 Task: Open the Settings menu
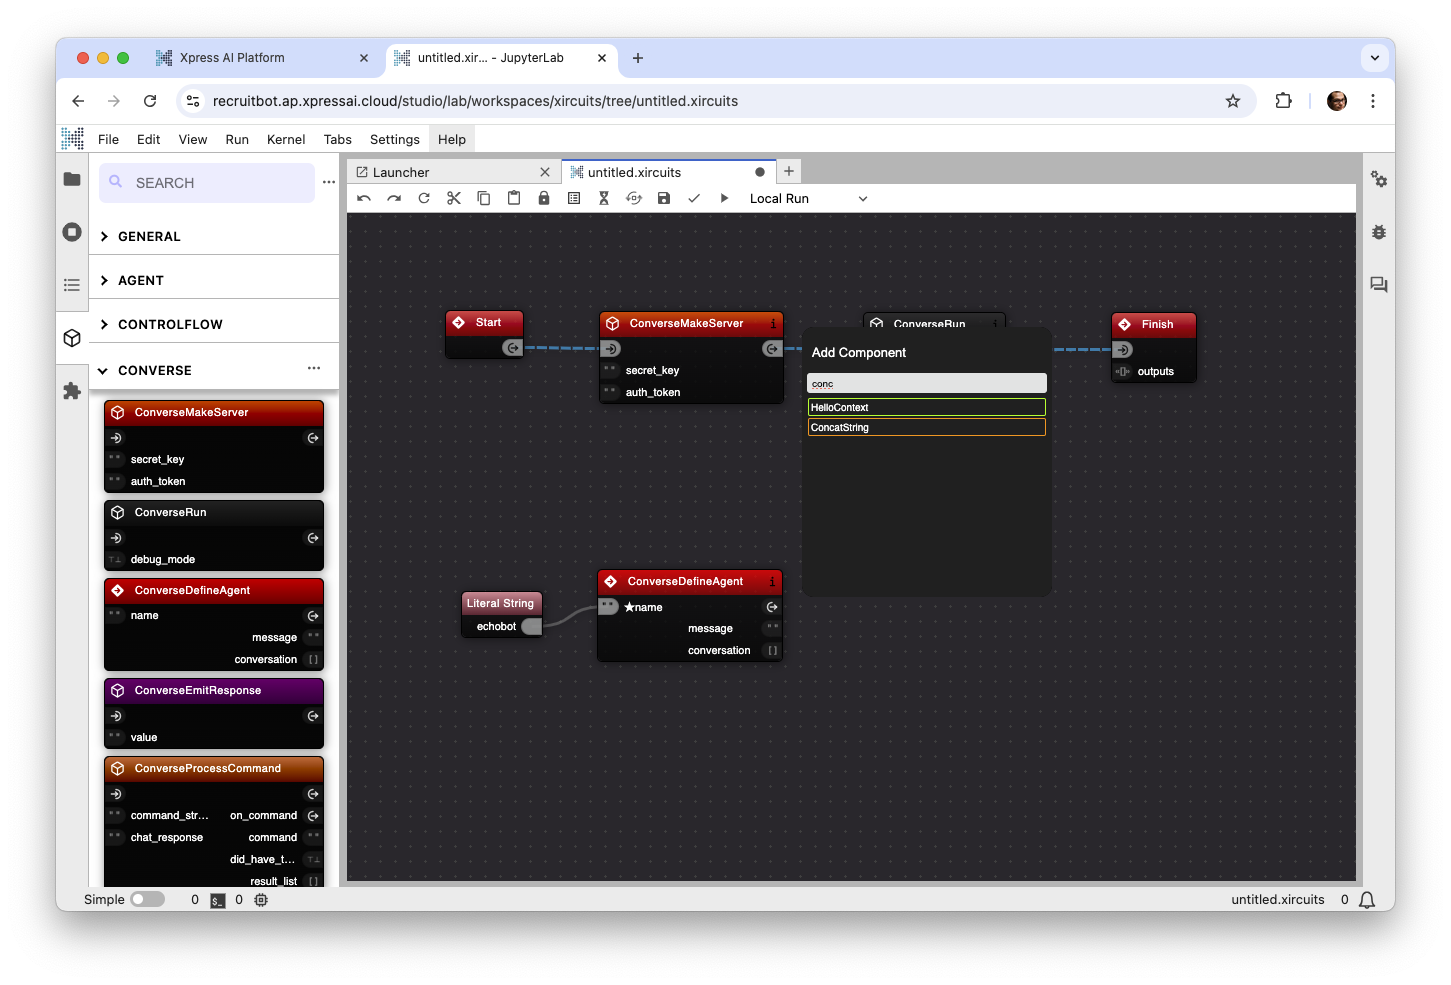point(395,139)
